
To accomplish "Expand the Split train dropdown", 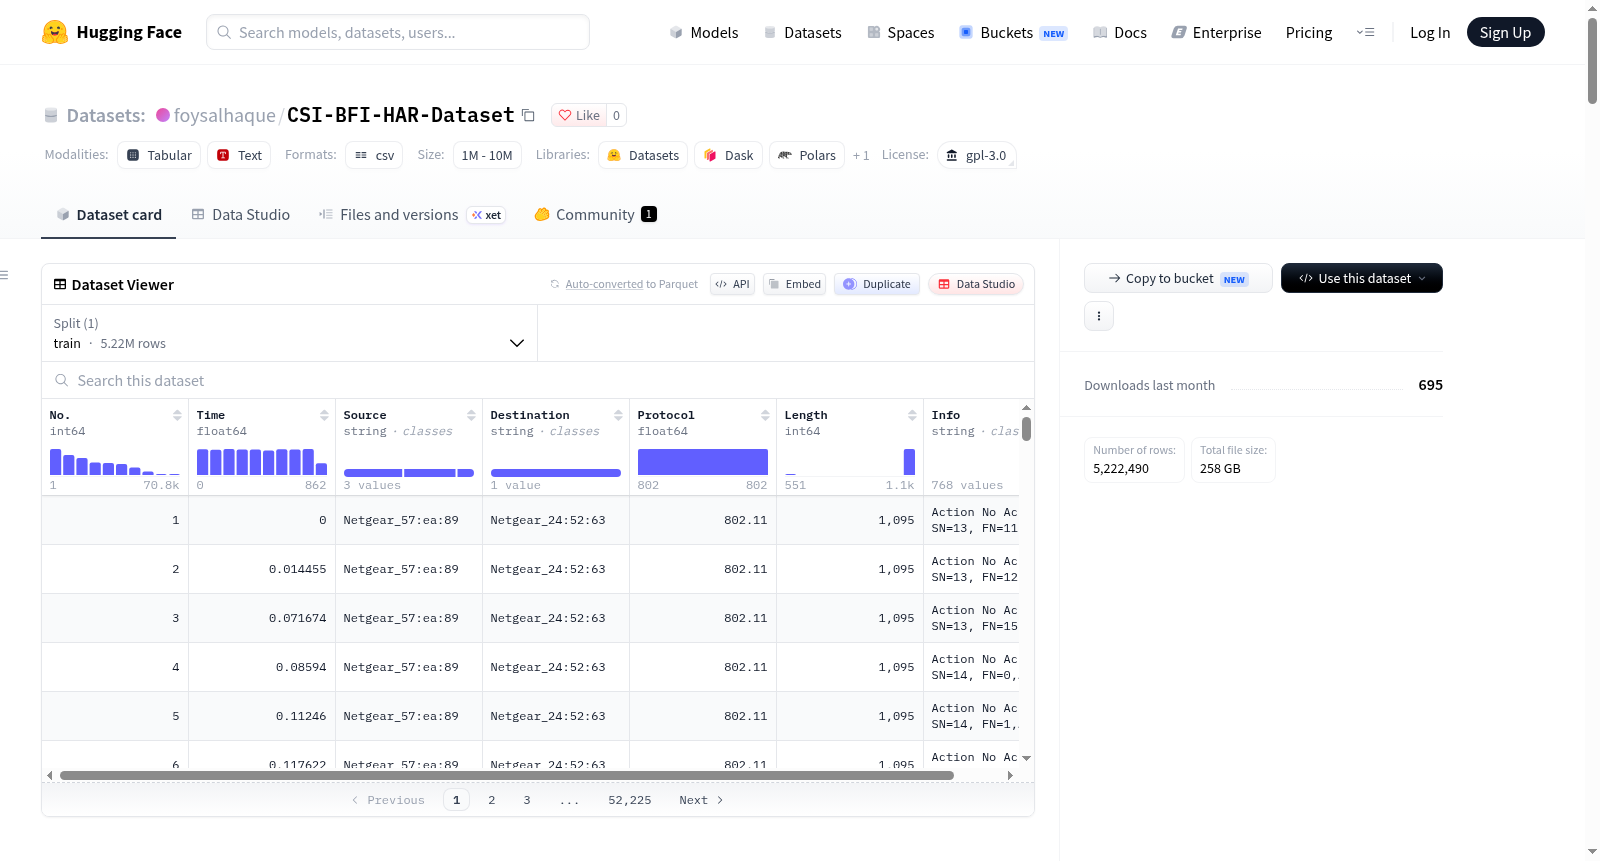I will click(x=289, y=333).
